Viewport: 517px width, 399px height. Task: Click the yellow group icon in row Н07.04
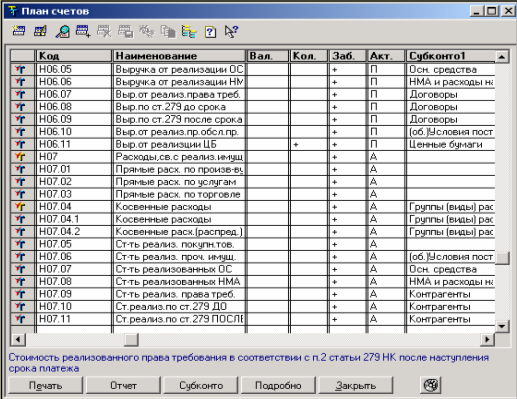tap(20, 206)
